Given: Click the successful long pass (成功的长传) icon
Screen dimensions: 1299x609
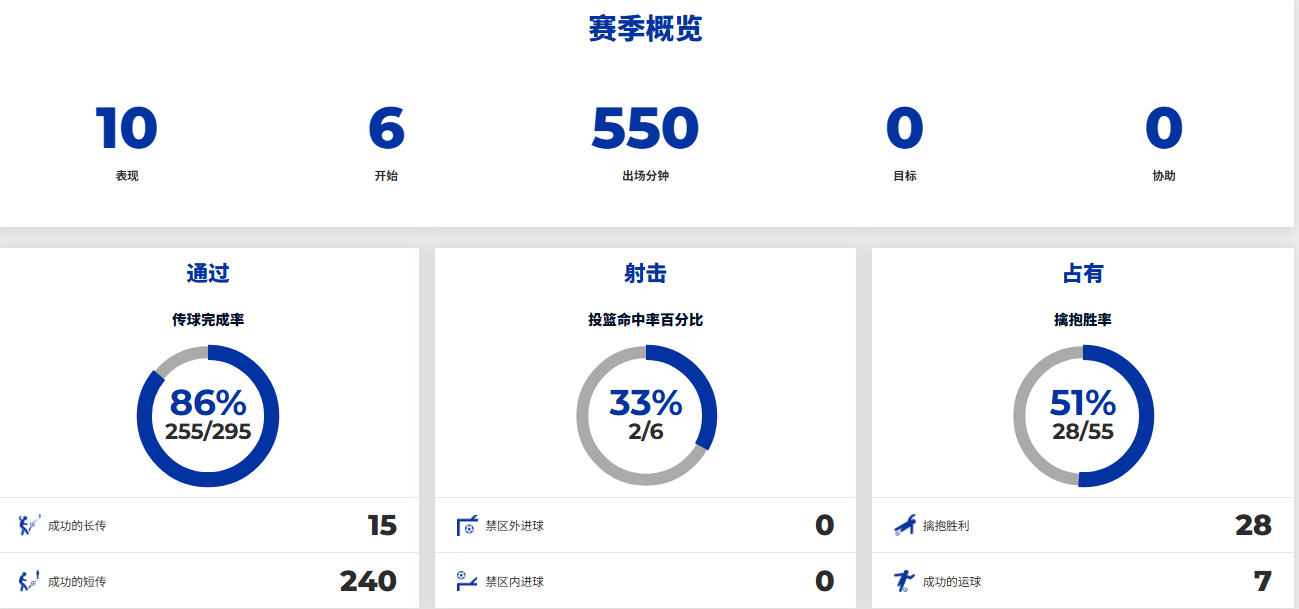Looking at the screenshot, I should point(29,525).
